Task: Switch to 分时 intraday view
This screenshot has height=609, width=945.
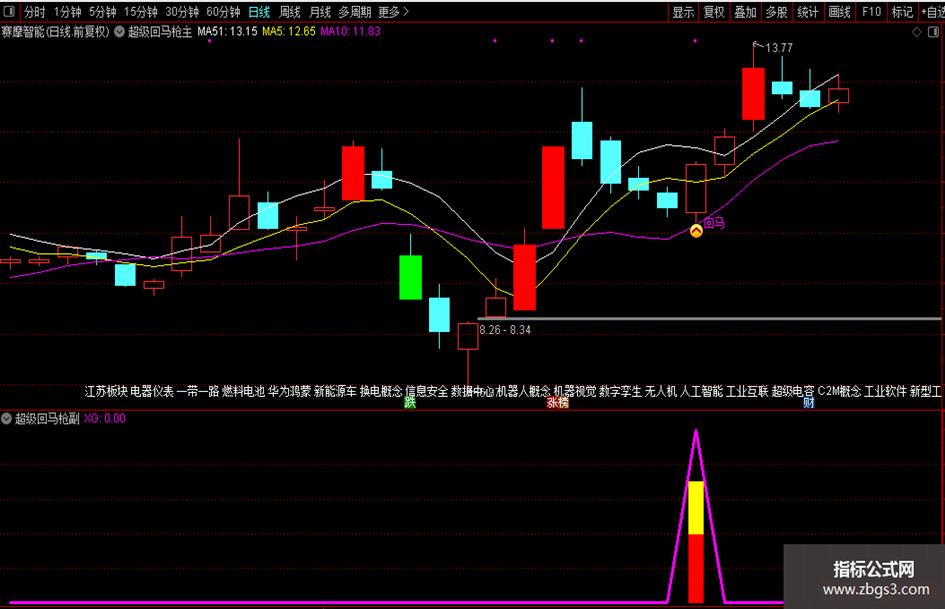Action: pos(34,12)
